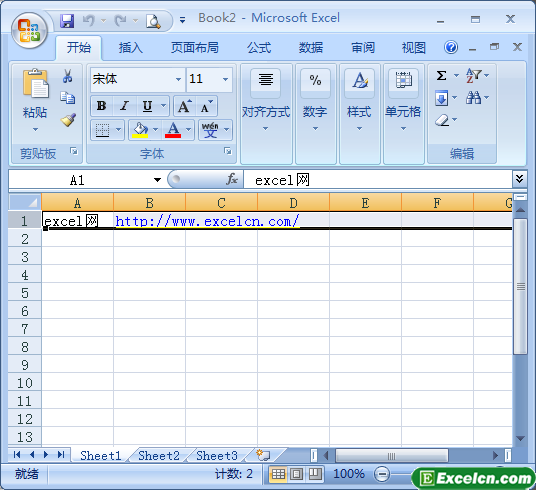The width and height of the screenshot is (536, 490).
Task: Click the Insert Function fx button
Action: pos(232,179)
